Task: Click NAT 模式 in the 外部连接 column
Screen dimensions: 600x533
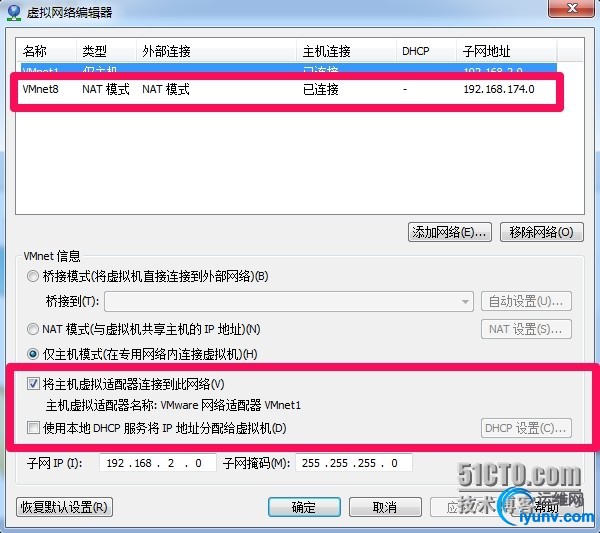Action: pyautogui.click(x=166, y=90)
